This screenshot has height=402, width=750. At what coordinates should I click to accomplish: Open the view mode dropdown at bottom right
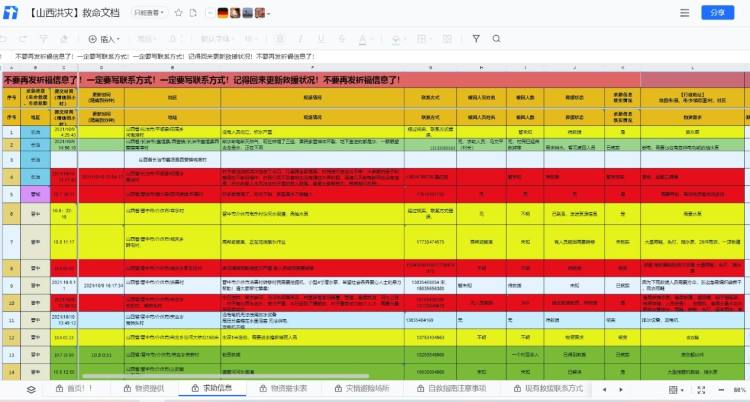678,388
